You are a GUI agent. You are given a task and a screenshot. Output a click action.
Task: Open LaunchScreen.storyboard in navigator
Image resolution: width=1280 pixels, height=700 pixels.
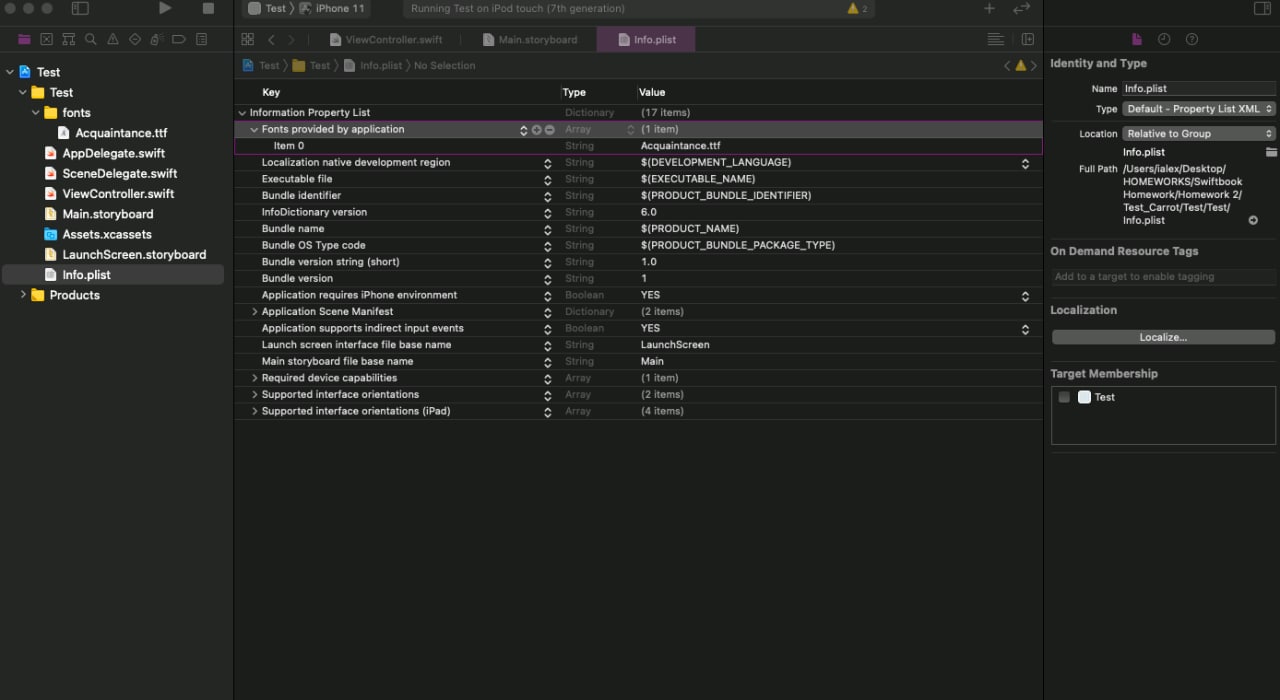[x=125, y=254]
